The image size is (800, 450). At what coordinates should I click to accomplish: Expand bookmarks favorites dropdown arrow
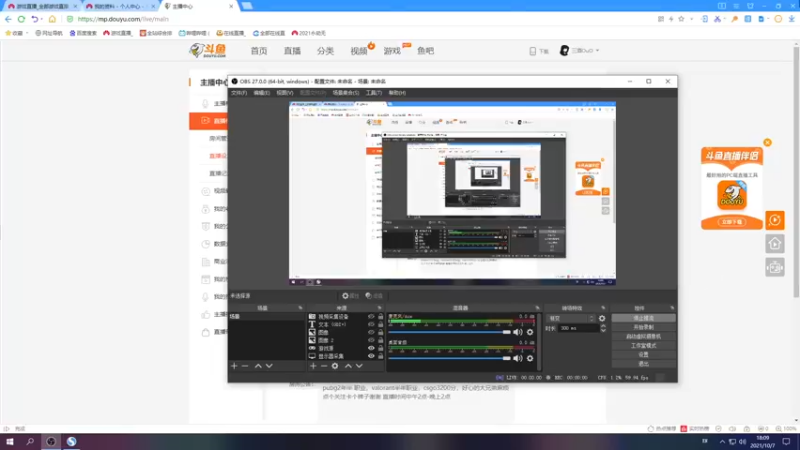(27, 33)
